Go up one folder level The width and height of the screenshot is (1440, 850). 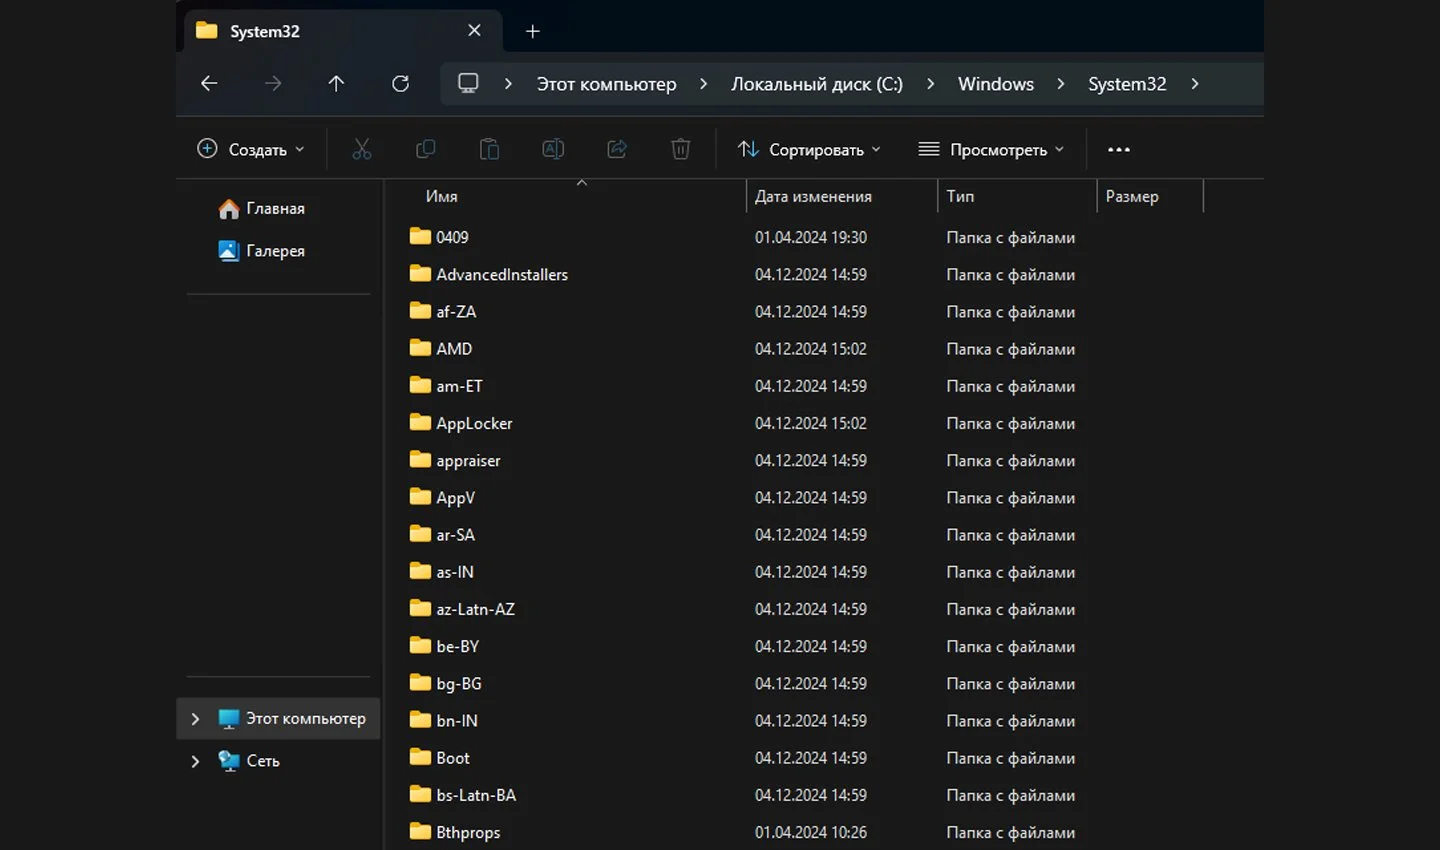point(336,83)
